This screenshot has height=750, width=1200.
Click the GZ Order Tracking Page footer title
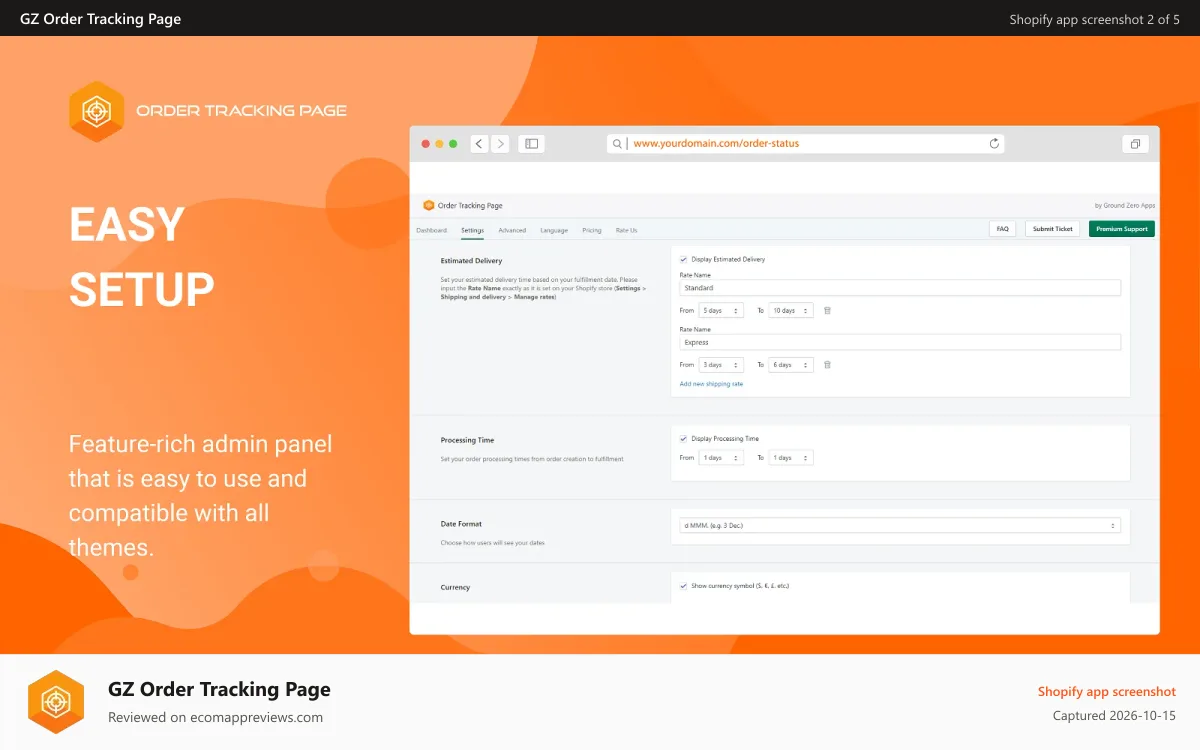coord(219,689)
